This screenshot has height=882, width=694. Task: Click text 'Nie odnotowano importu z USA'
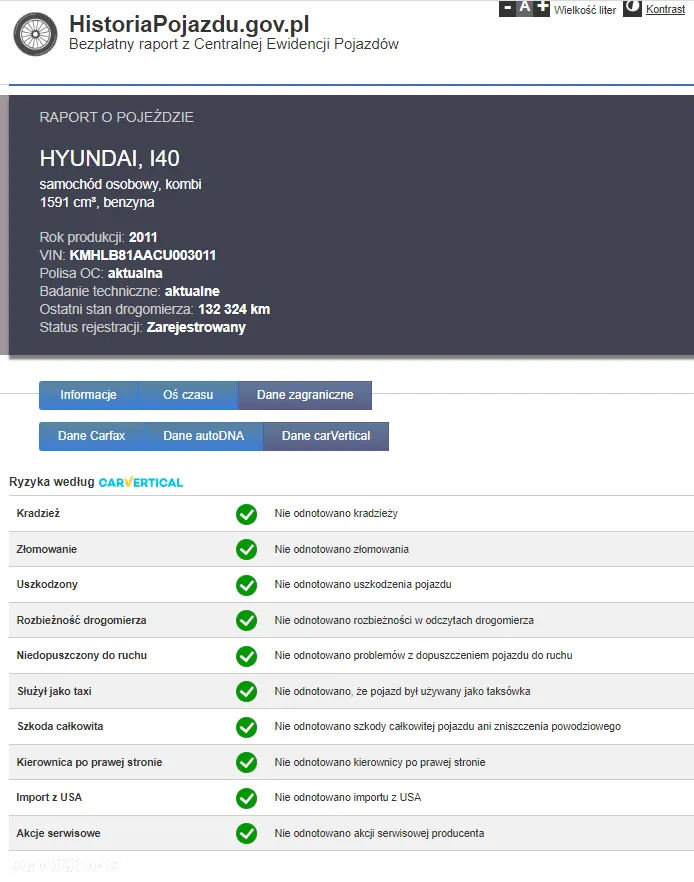click(348, 798)
